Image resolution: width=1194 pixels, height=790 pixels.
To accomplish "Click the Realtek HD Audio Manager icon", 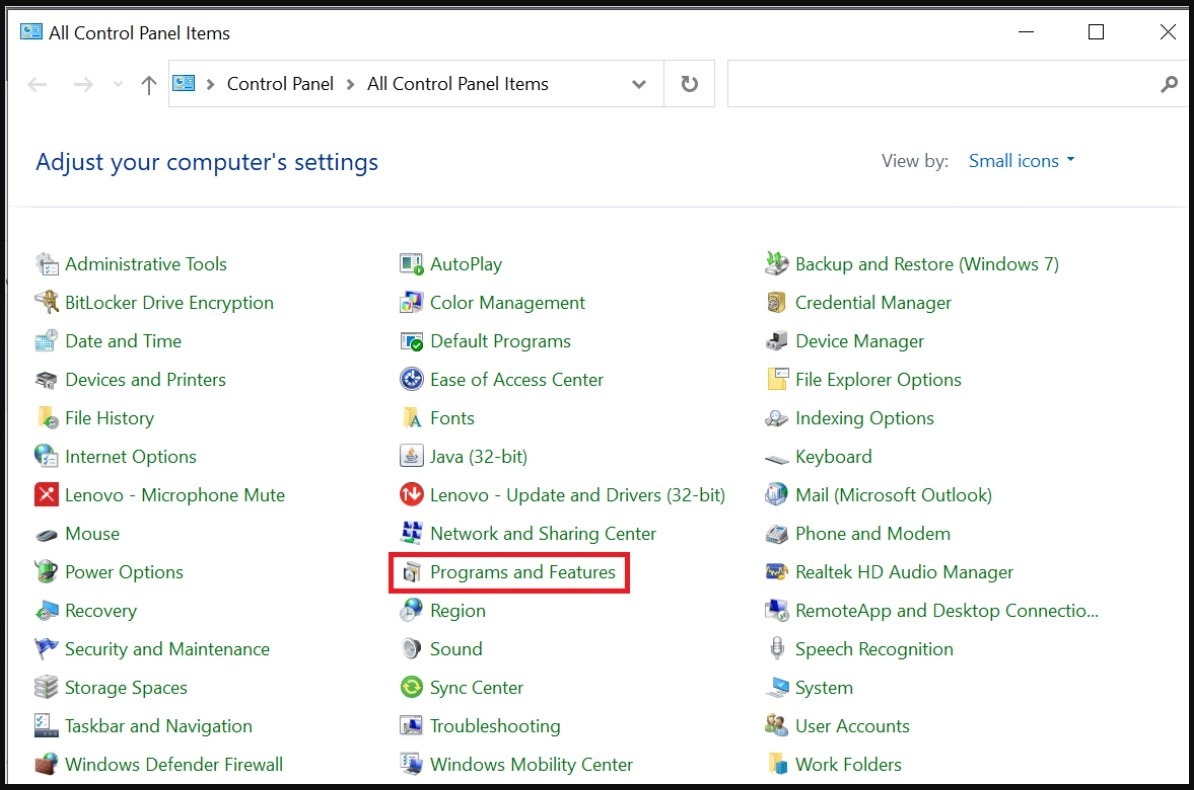I will [x=777, y=572].
